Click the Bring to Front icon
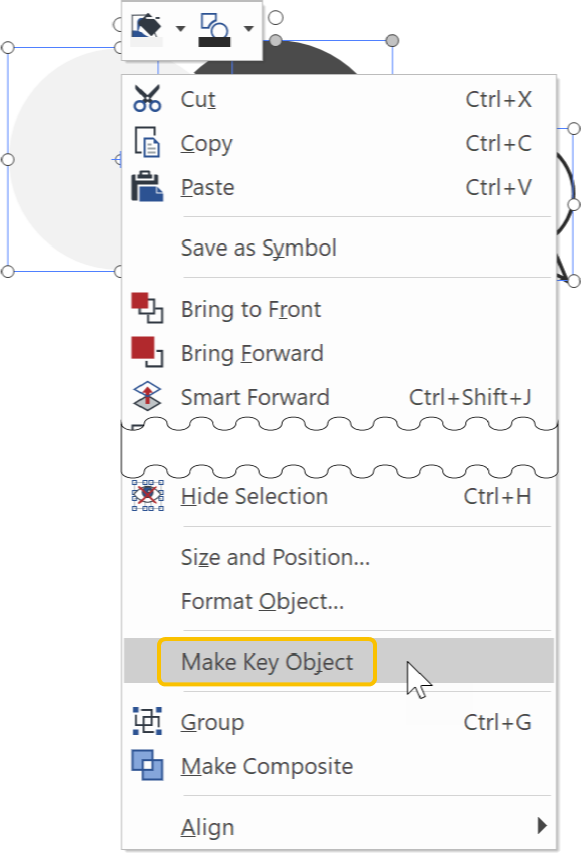 tap(146, 309)
